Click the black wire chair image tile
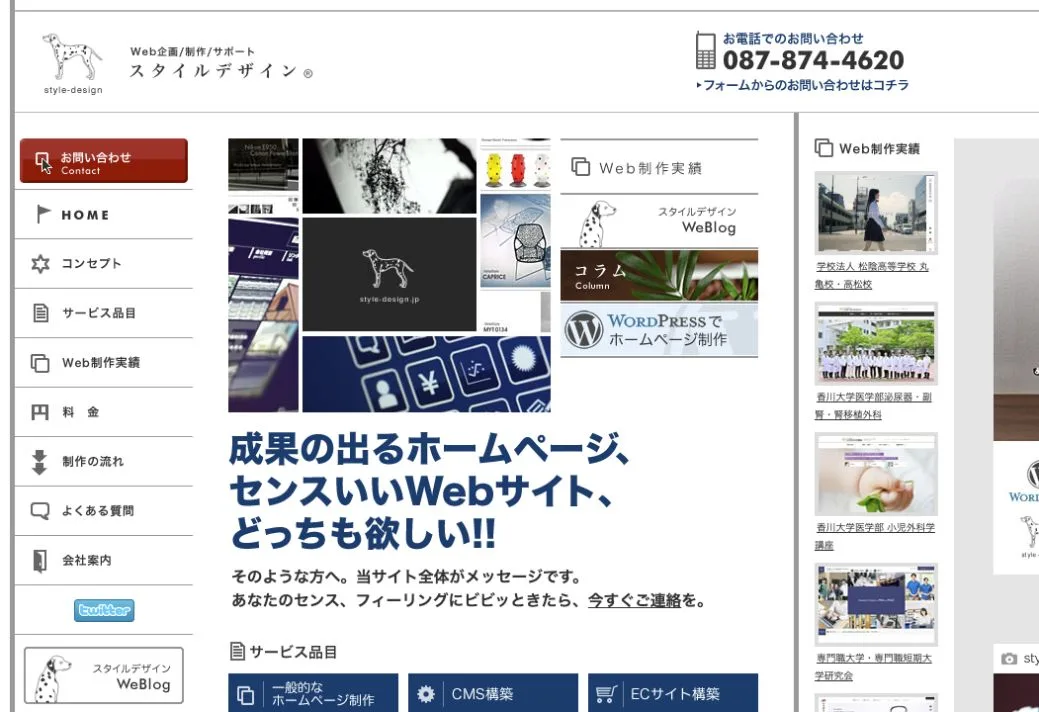The width and height of the screenshot is (1039, 712). (x=516, y=241)
